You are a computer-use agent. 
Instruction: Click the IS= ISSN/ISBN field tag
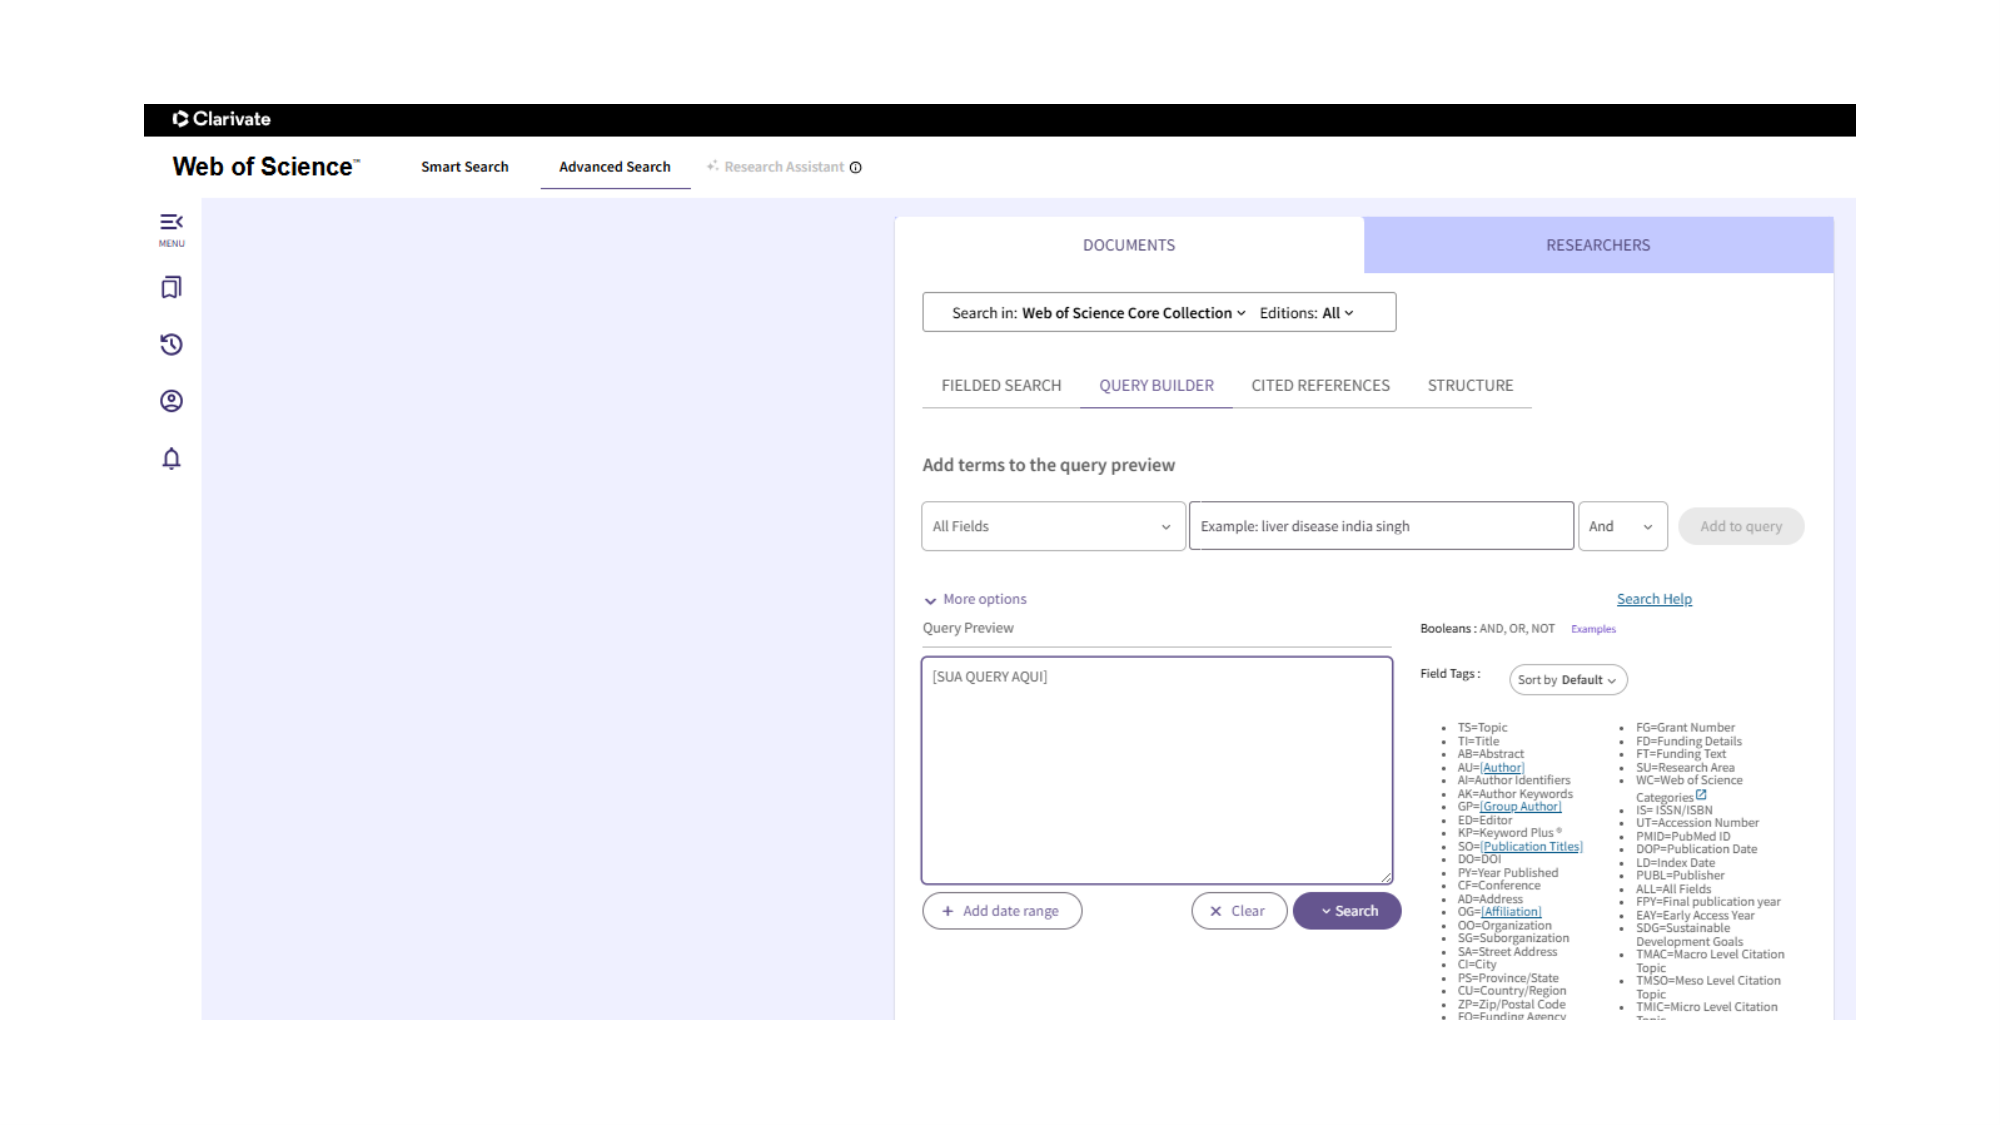tap(1674, 810)
